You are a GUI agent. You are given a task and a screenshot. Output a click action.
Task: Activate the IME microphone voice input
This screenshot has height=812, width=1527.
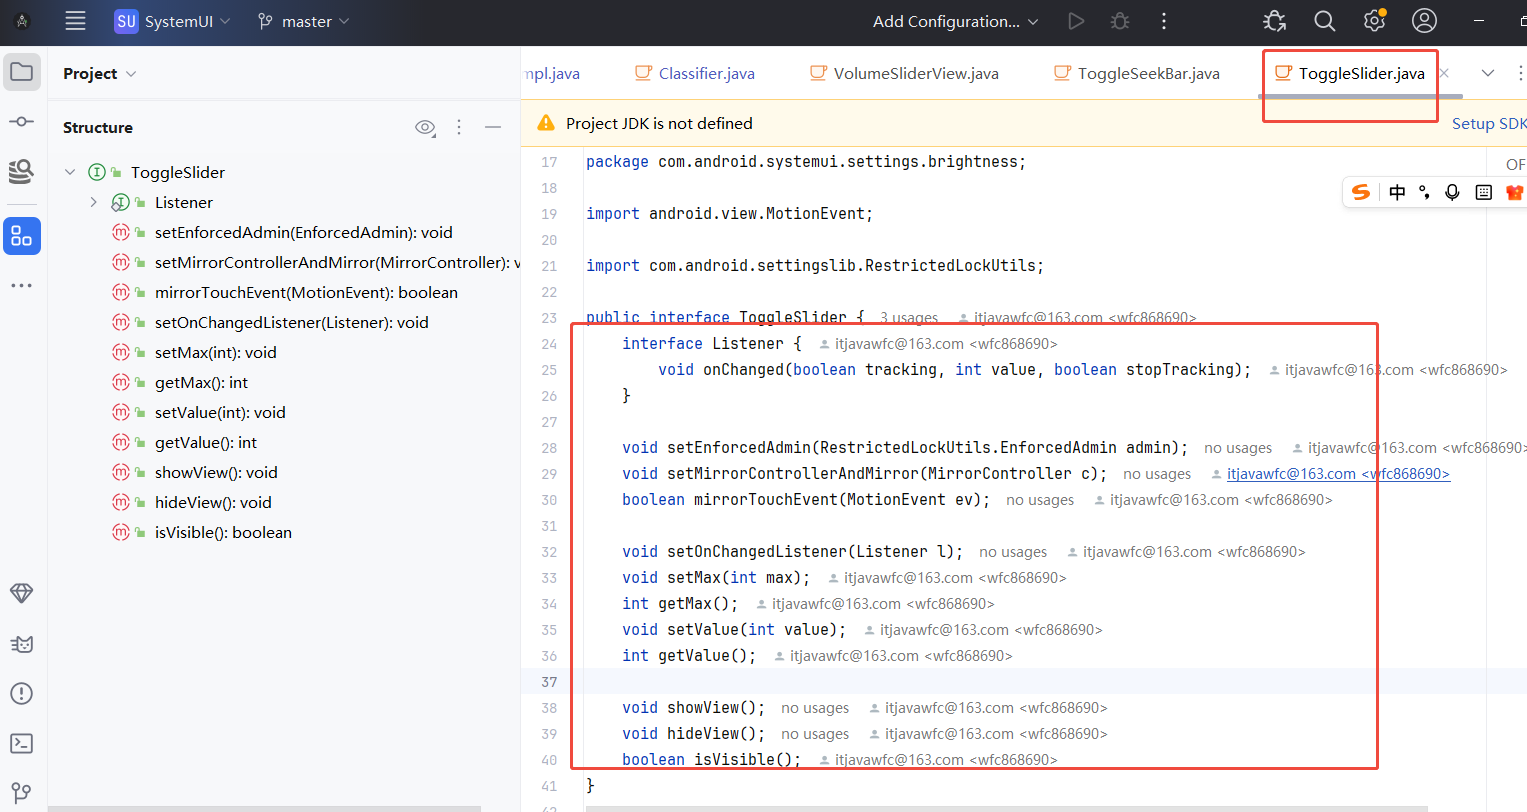(x=1452, y=192)
